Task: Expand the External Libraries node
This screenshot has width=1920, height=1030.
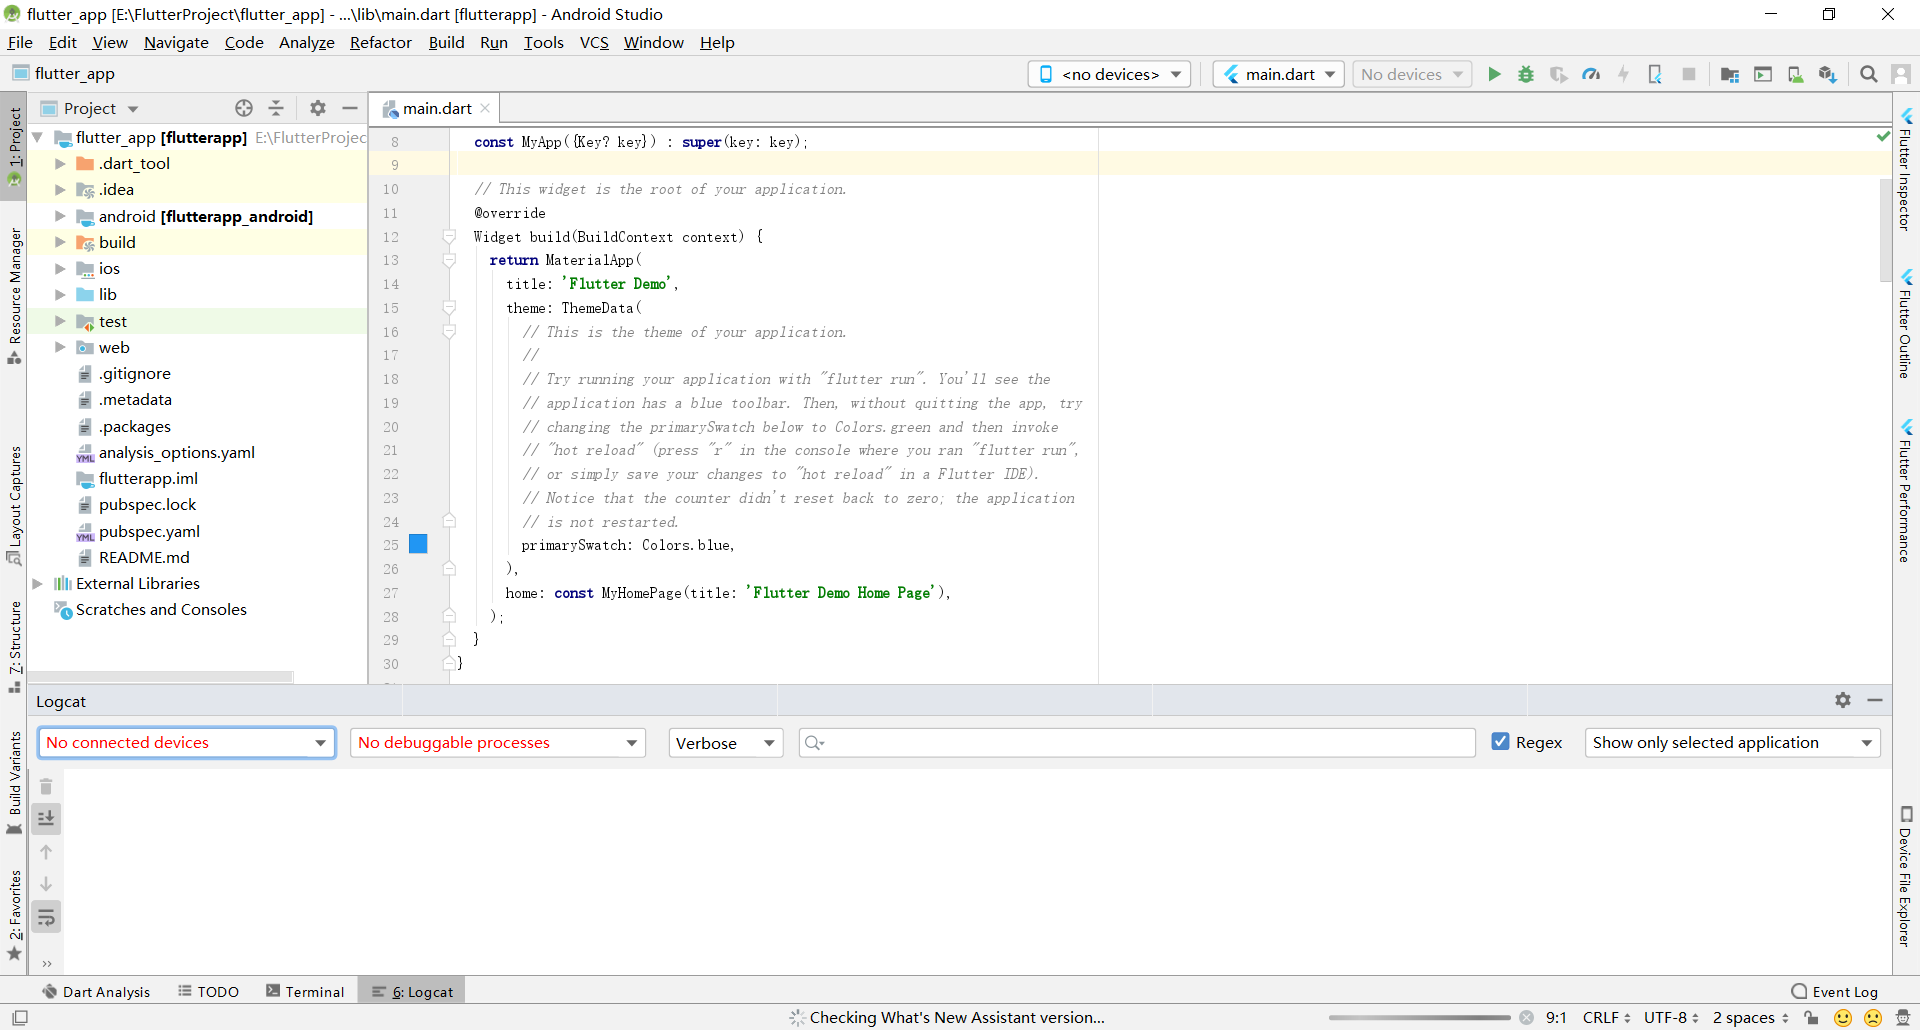Action: point(37,584)
